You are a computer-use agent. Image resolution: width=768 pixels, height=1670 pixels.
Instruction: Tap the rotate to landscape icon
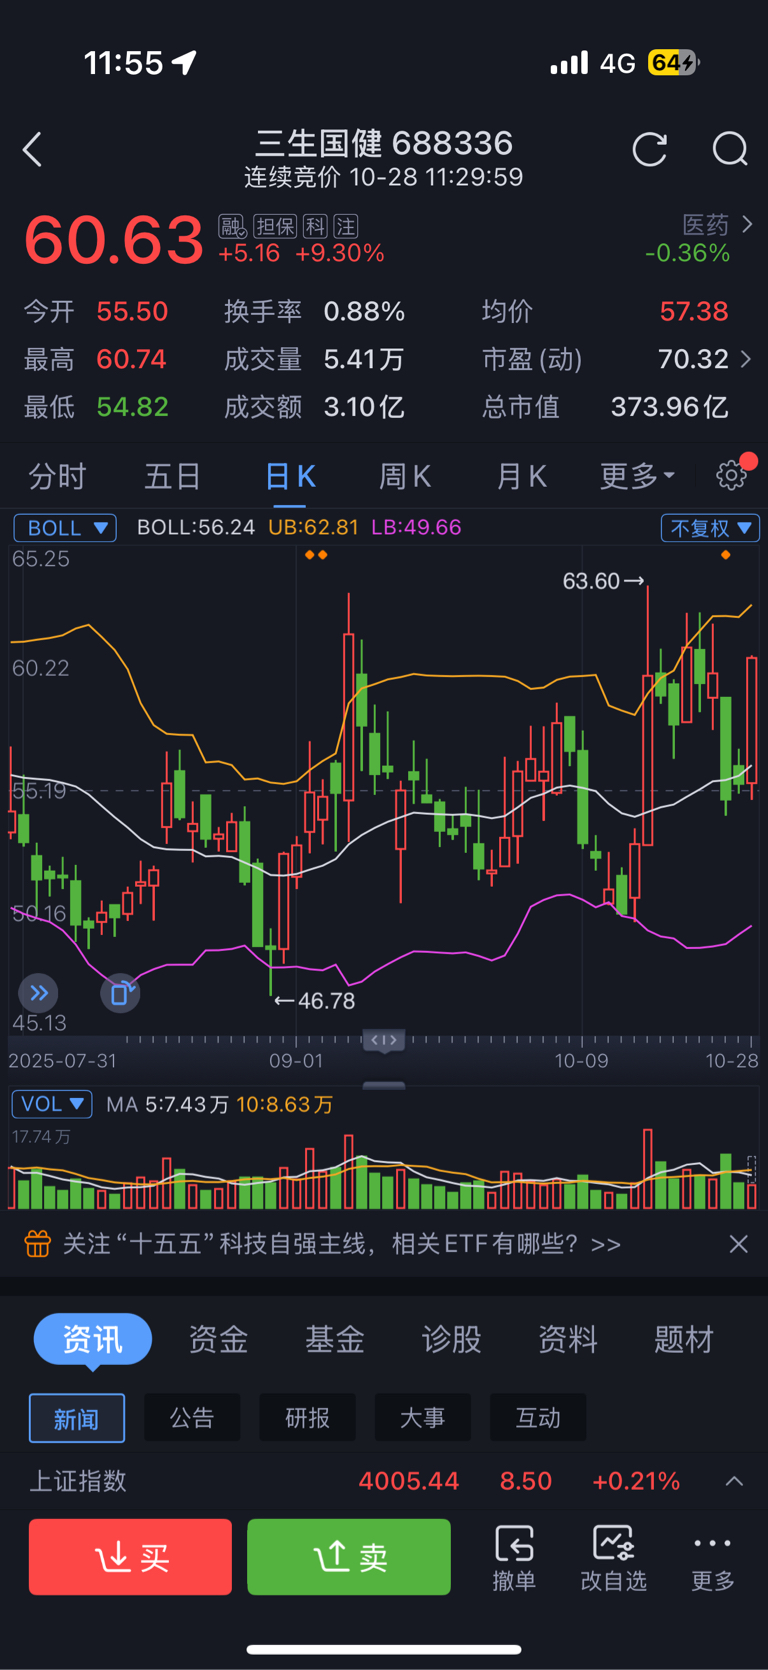(x=120, y=993)
